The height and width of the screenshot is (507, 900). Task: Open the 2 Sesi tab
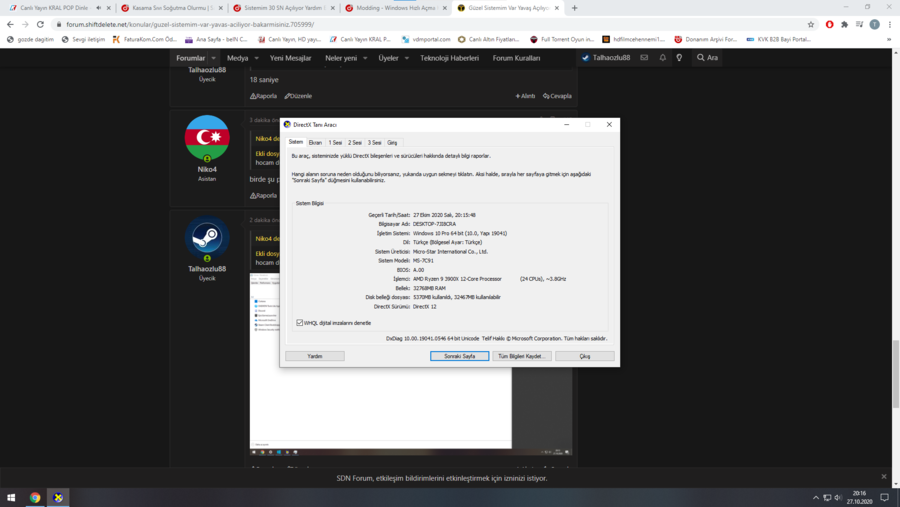355,142
